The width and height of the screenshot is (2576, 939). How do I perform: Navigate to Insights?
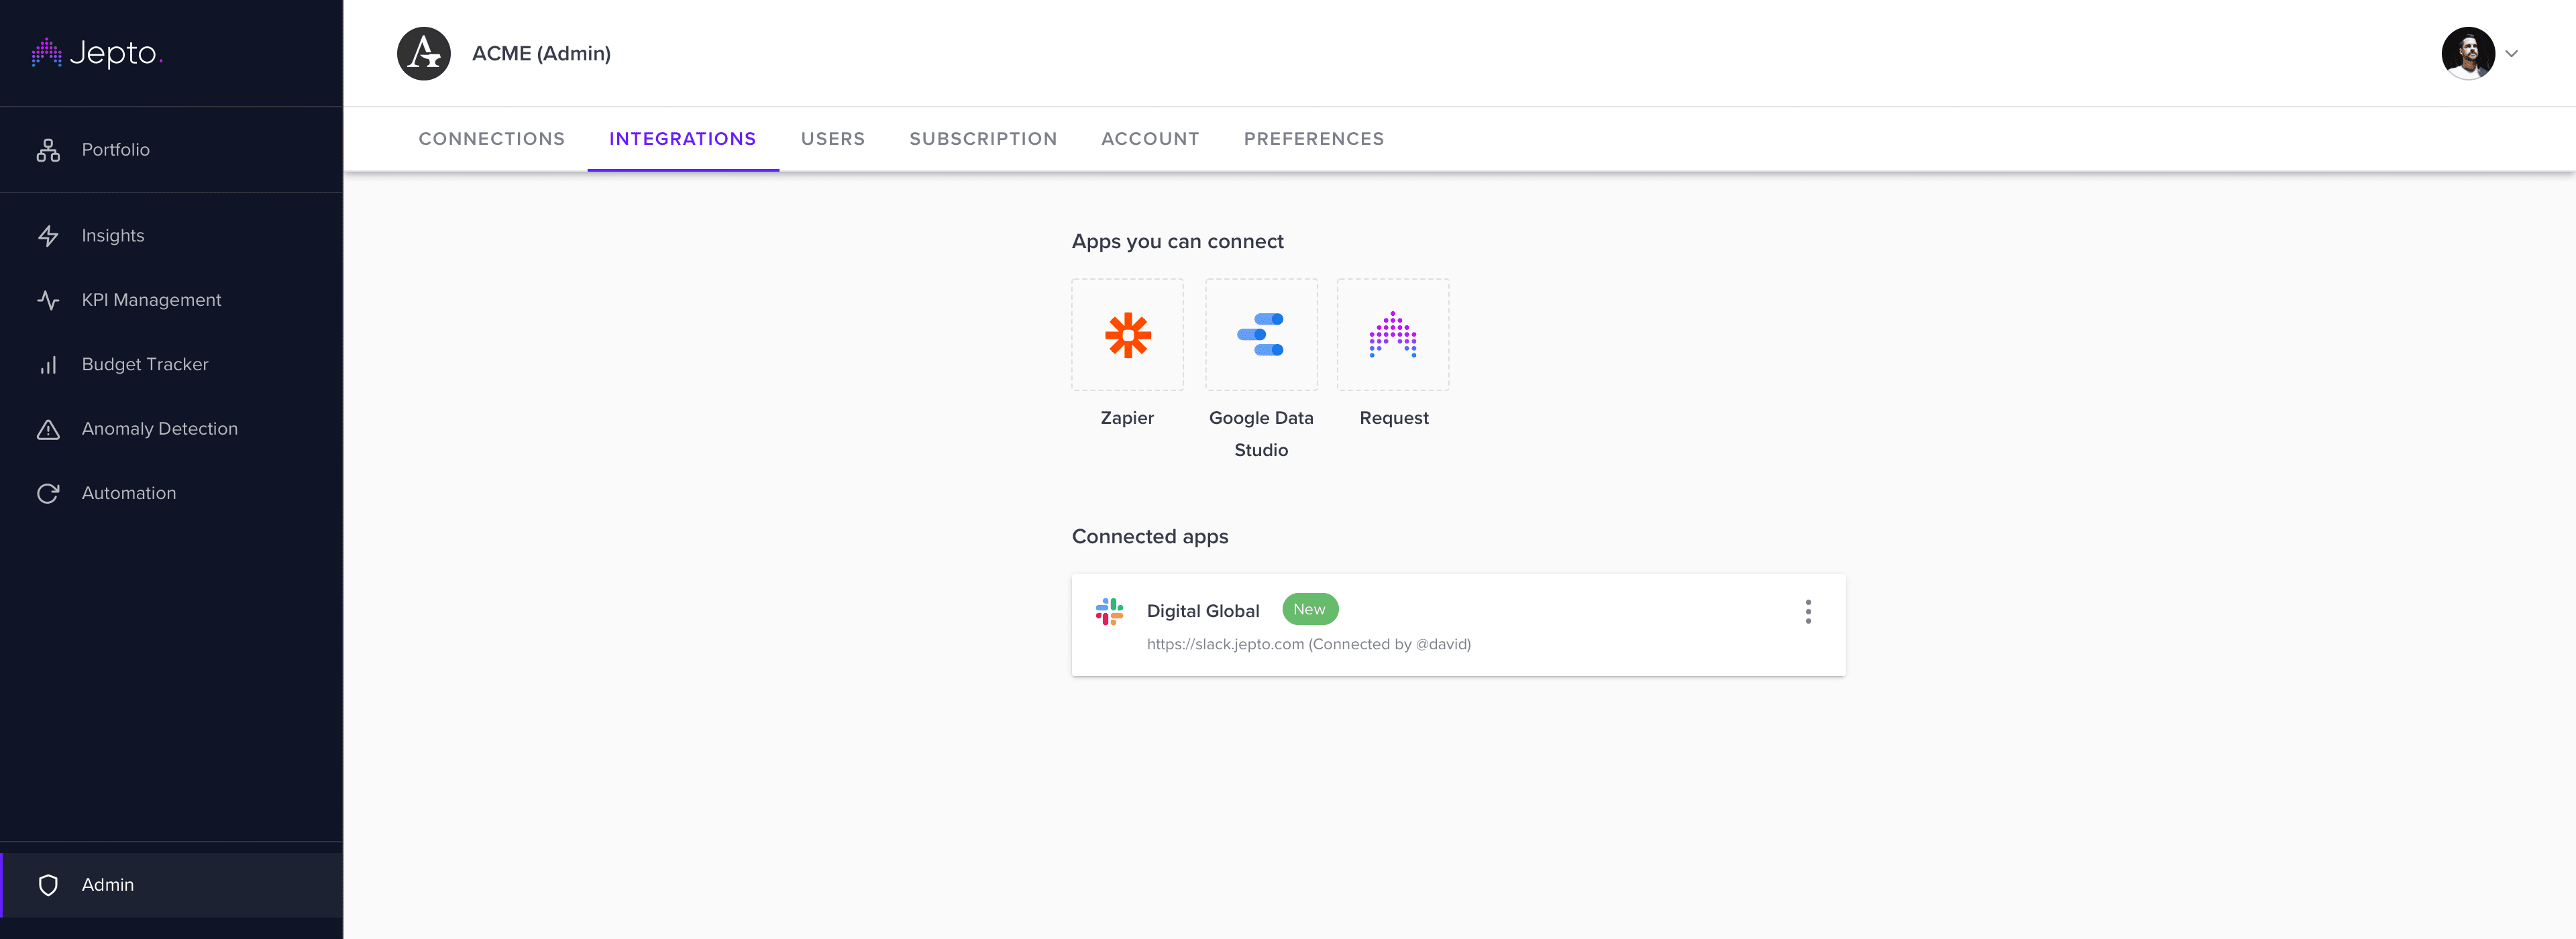(171, 236)
